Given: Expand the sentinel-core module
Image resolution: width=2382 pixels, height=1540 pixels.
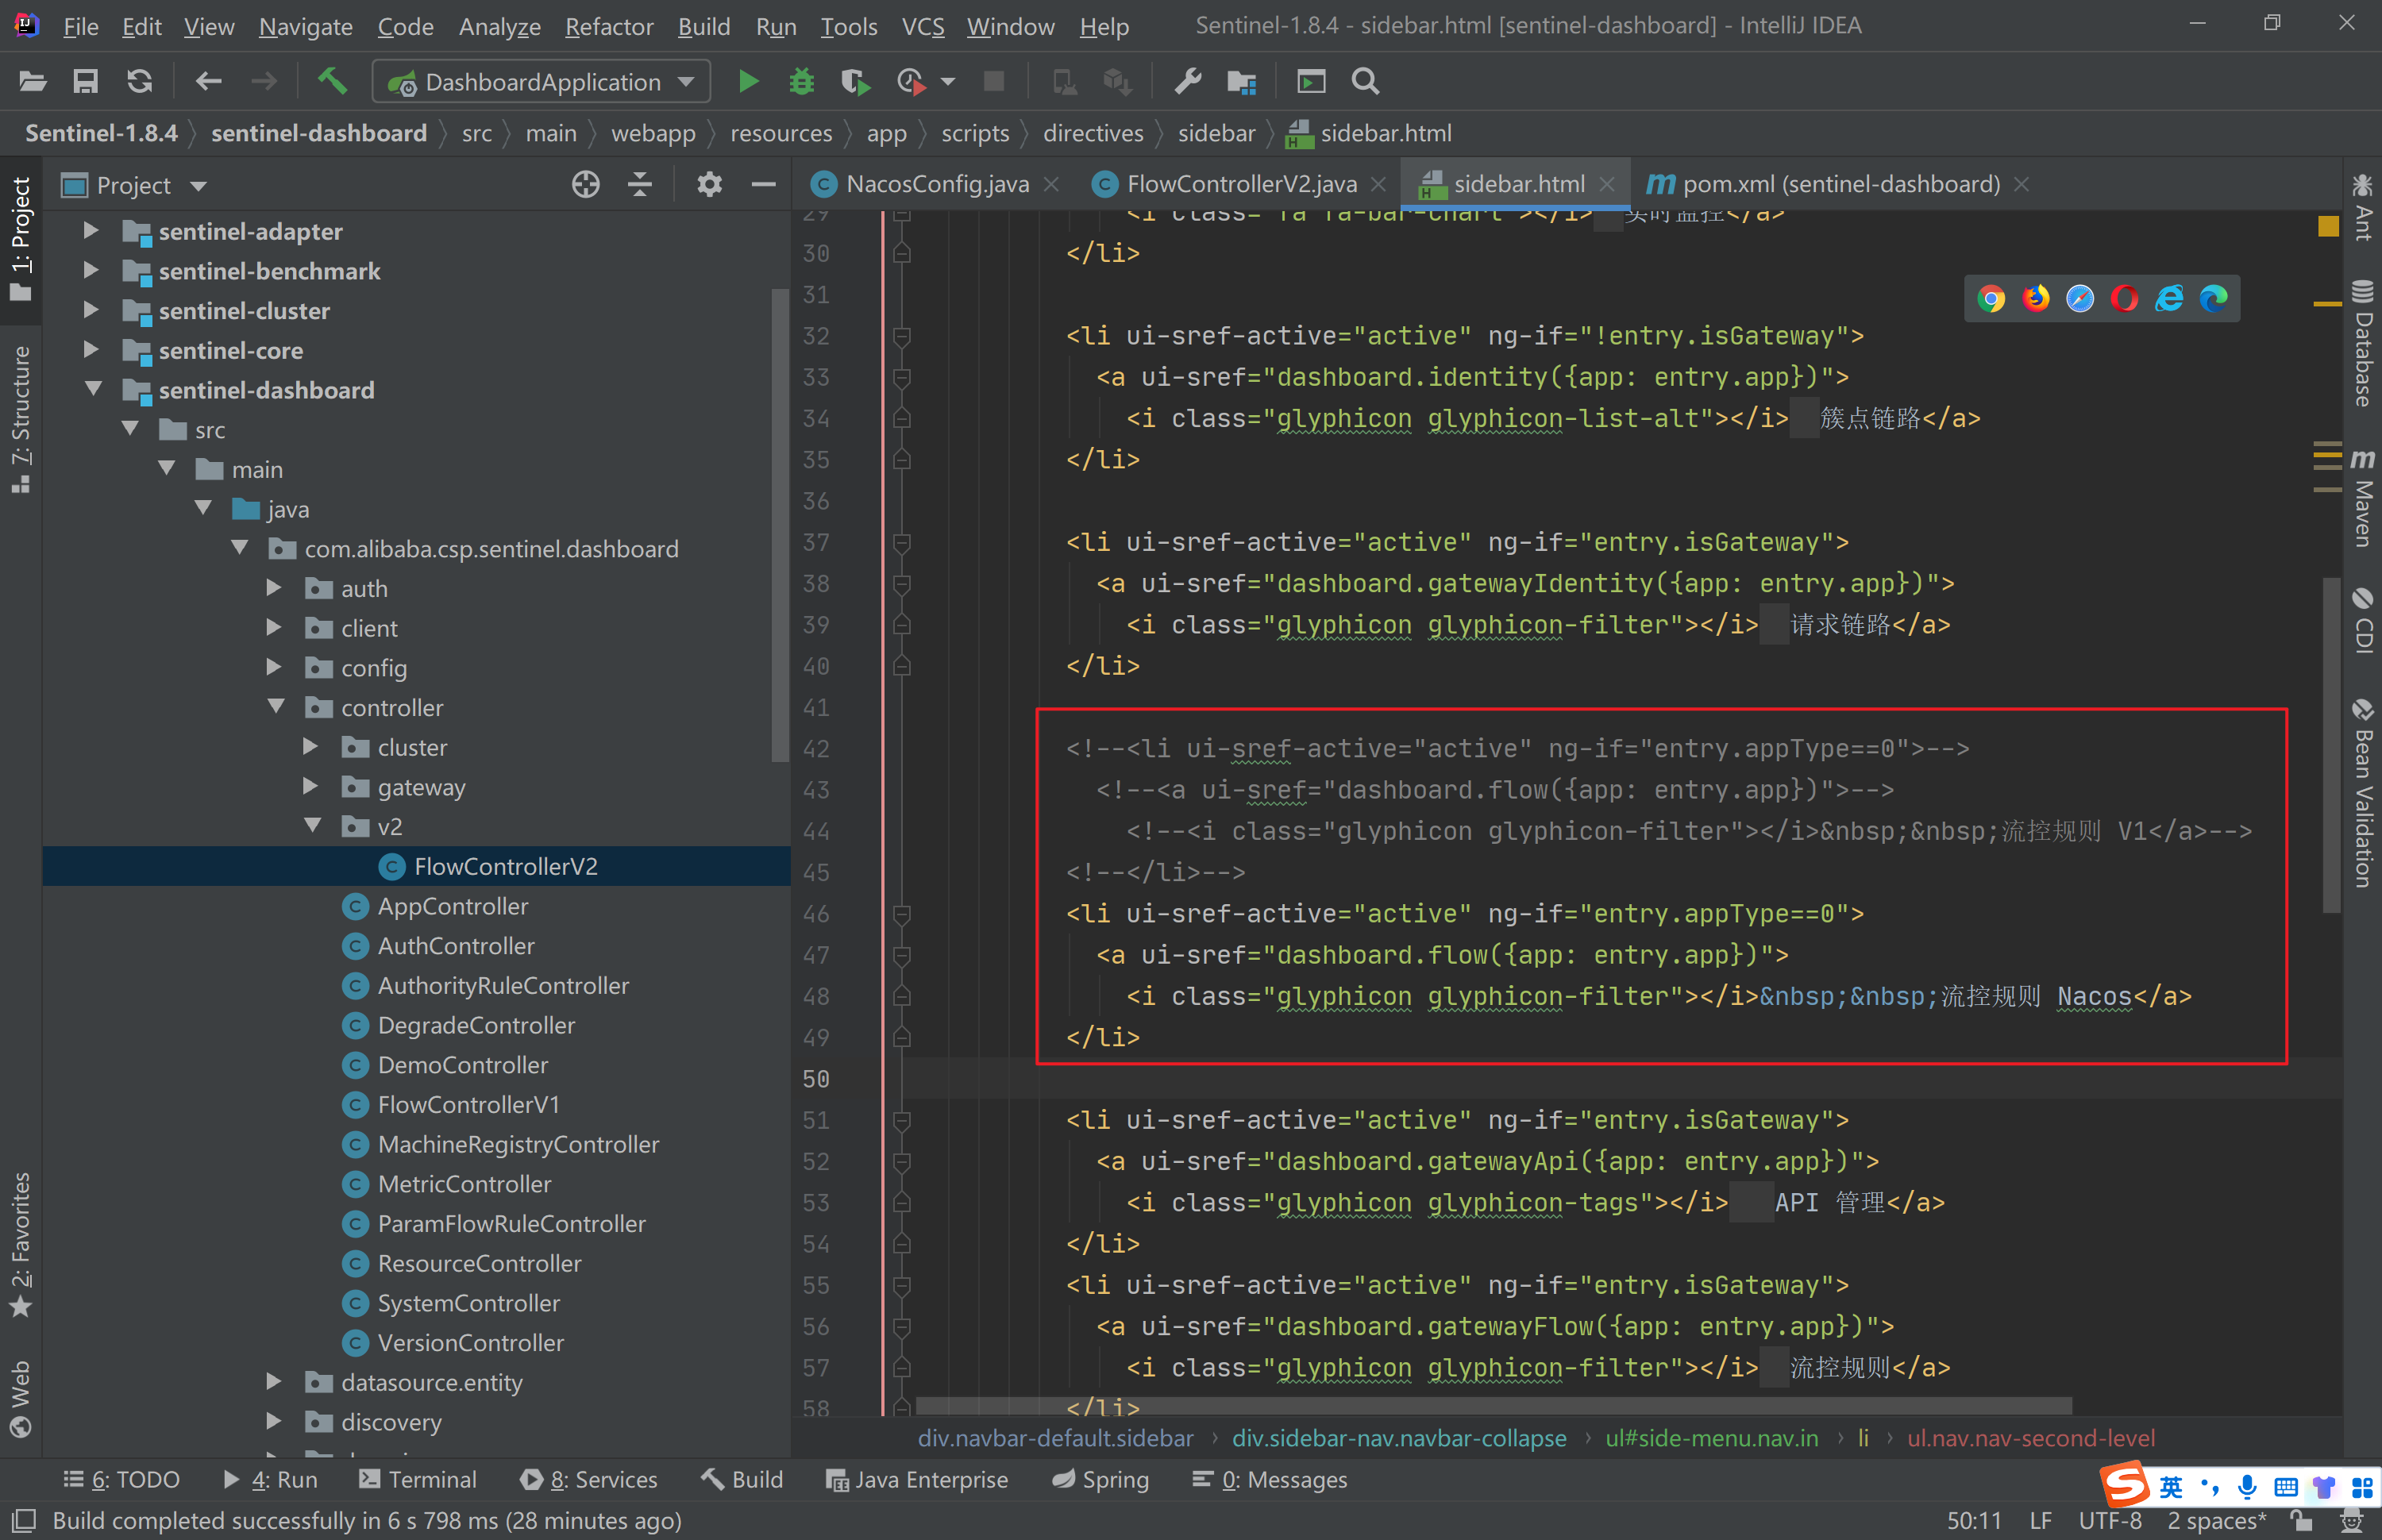Looking at the screenshot, I should tap(91, 350).
